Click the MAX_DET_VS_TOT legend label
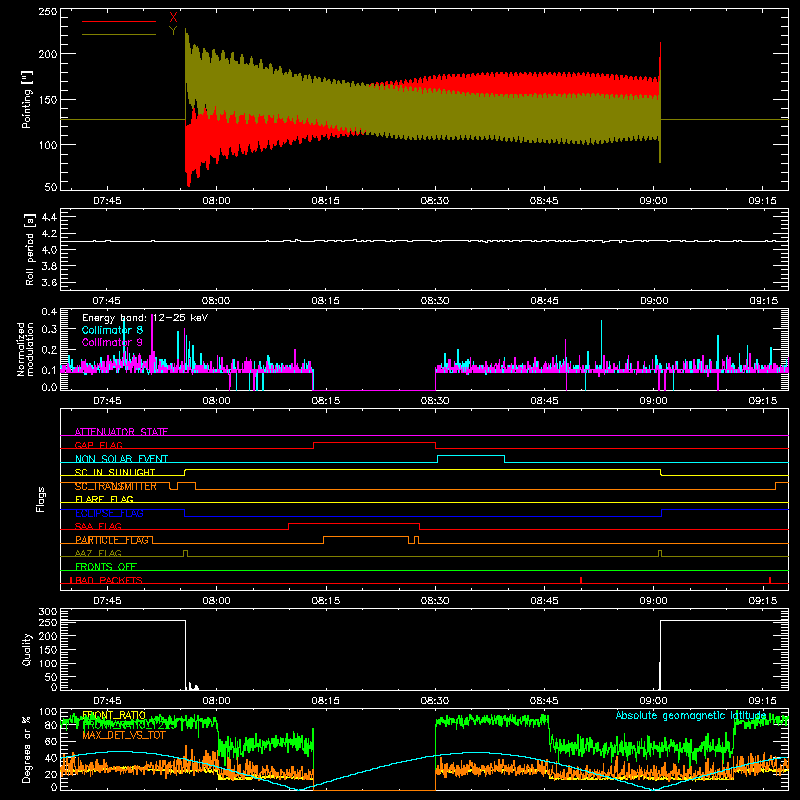The height and width of the screenshot is (800, 800). tap(124, 735)
